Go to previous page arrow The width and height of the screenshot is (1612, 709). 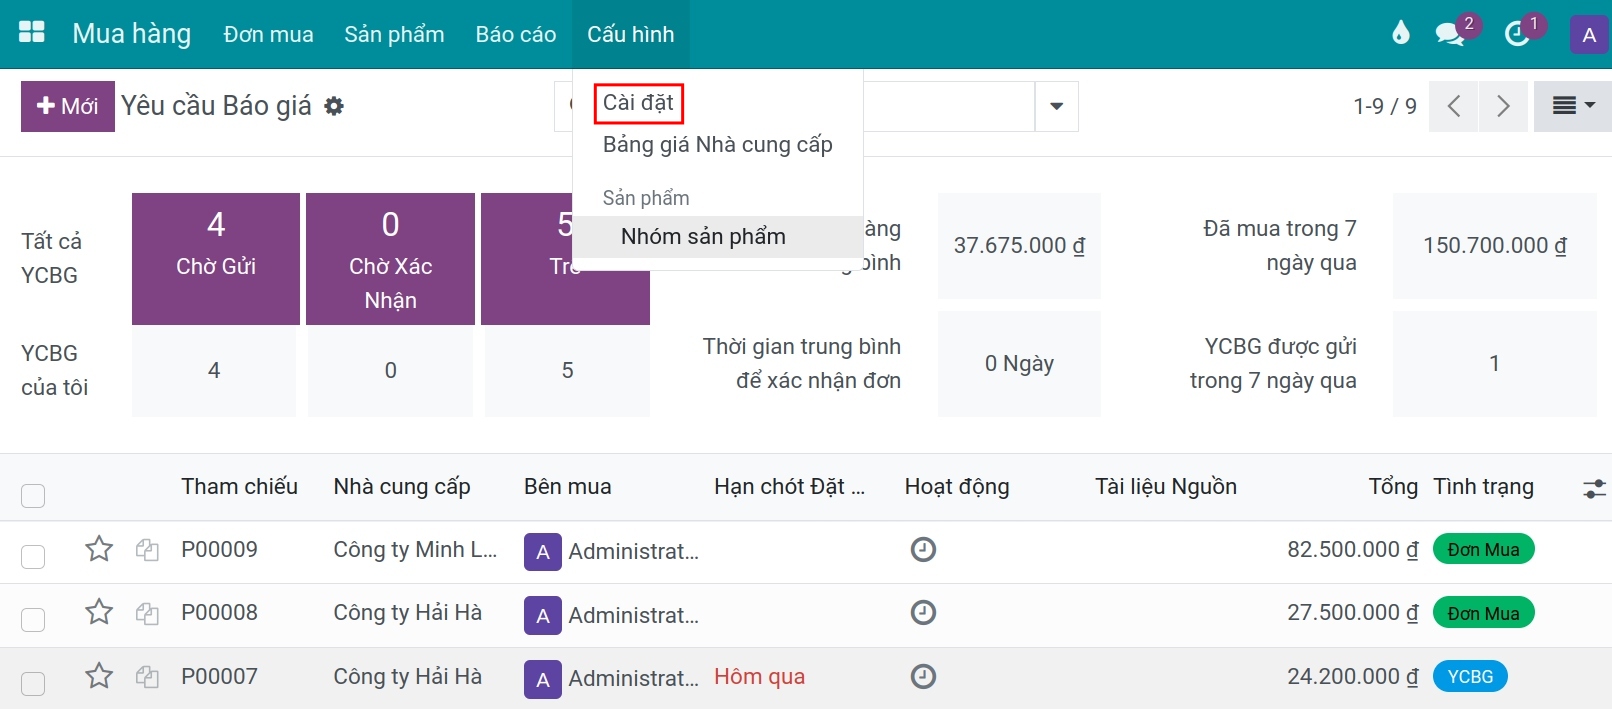pyautogui.click(x=1455, y=106)
